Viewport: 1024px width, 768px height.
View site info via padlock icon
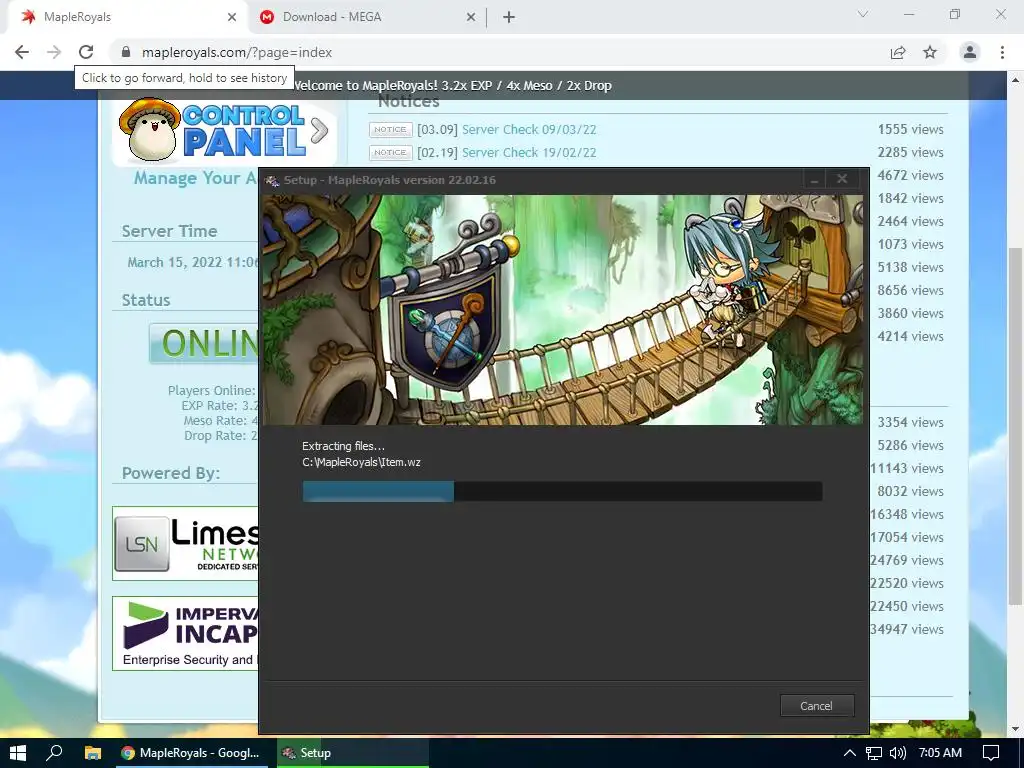[x=127, y=52]
